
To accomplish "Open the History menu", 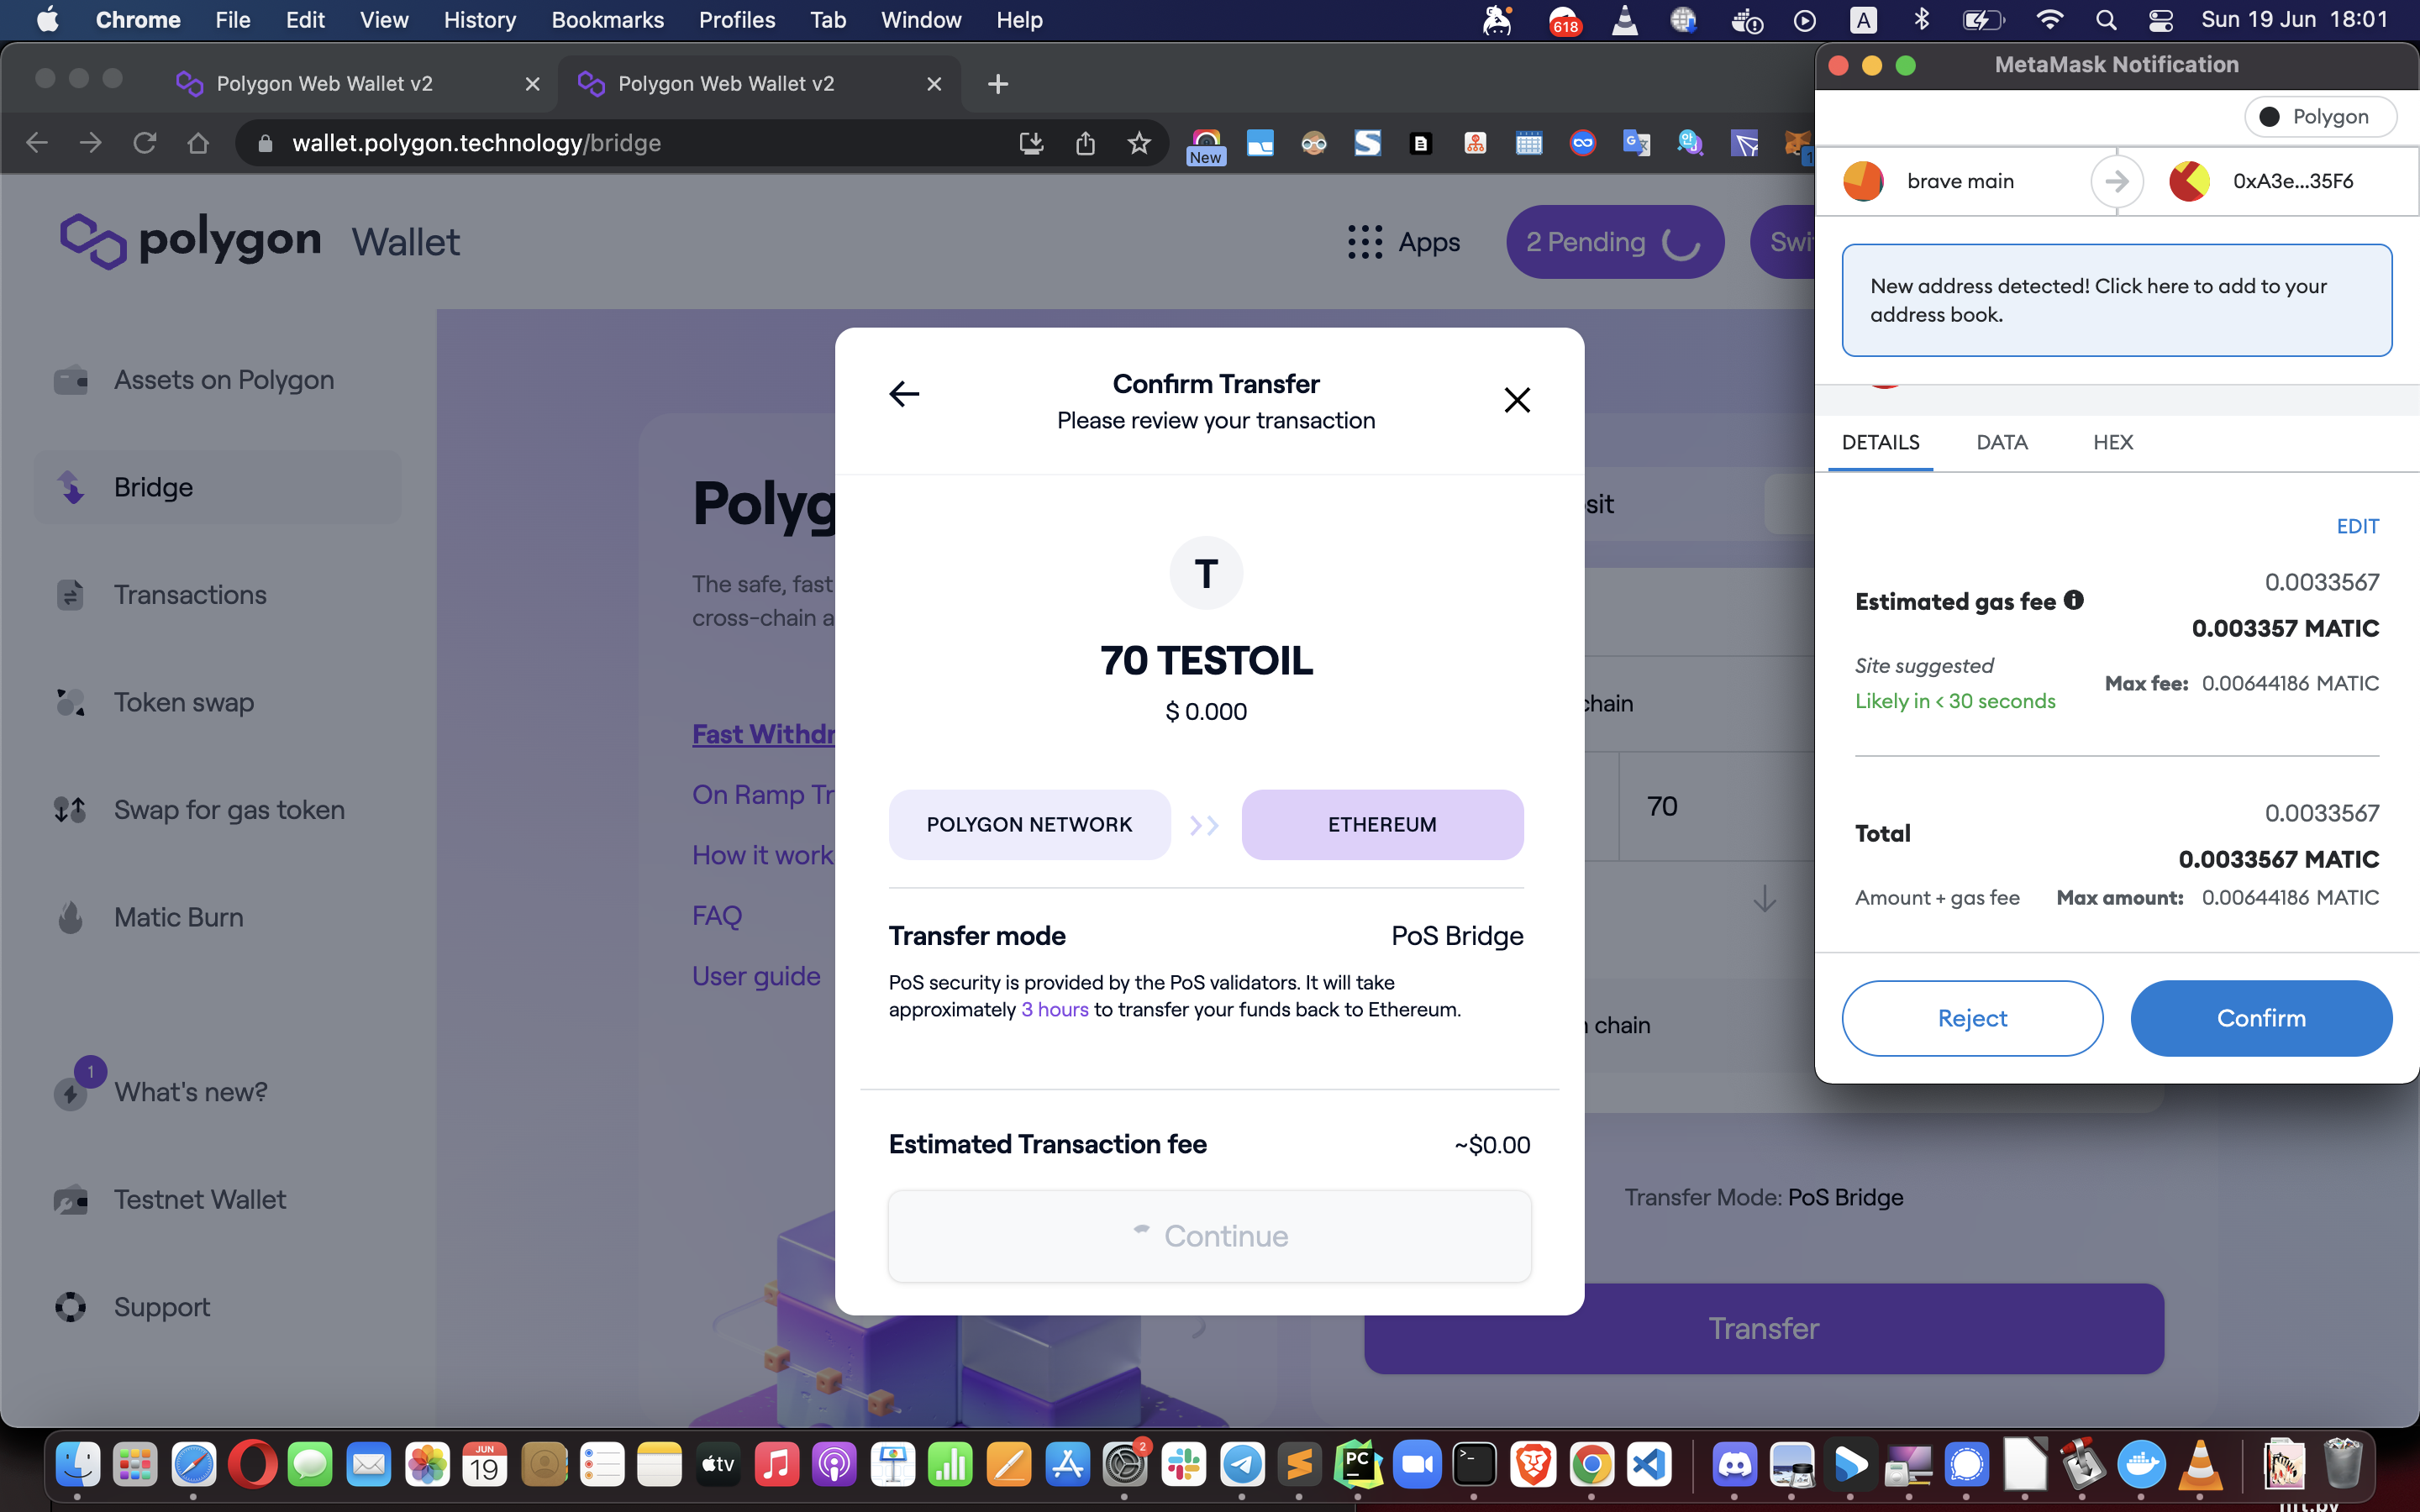I will [479, 20].
